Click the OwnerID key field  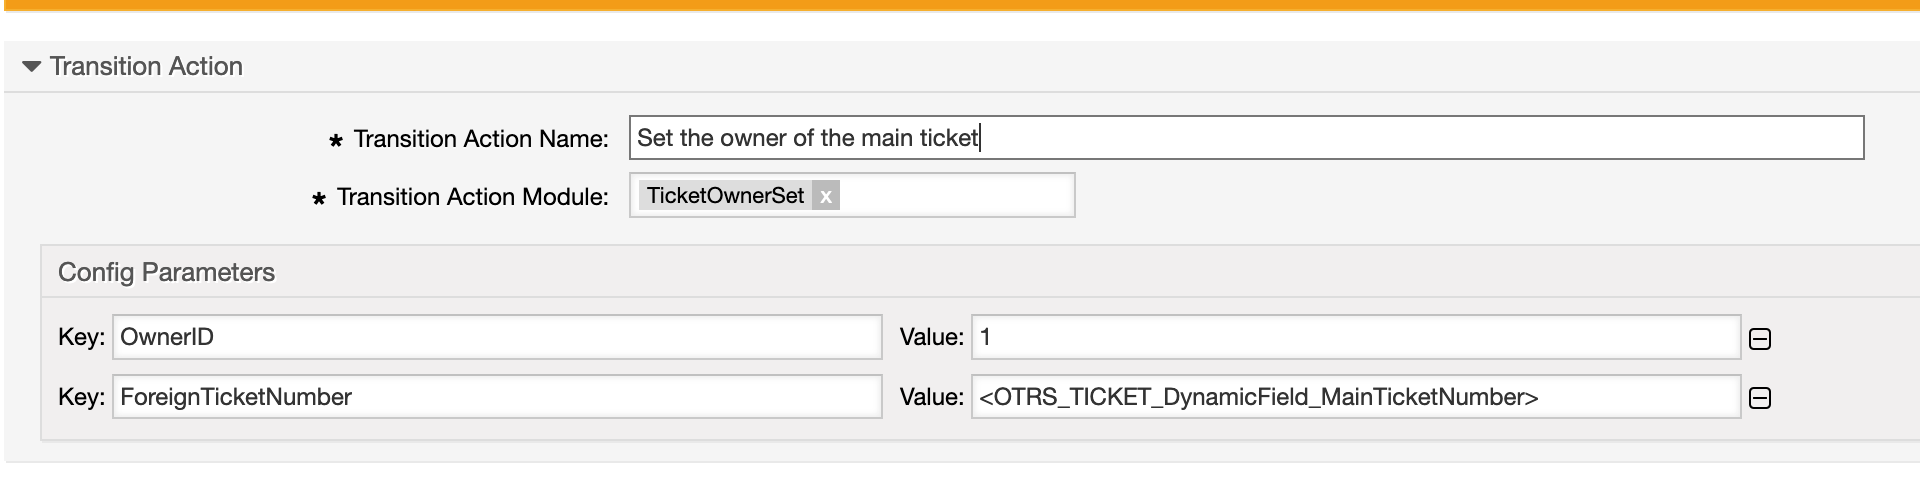[x=496, y=338]
